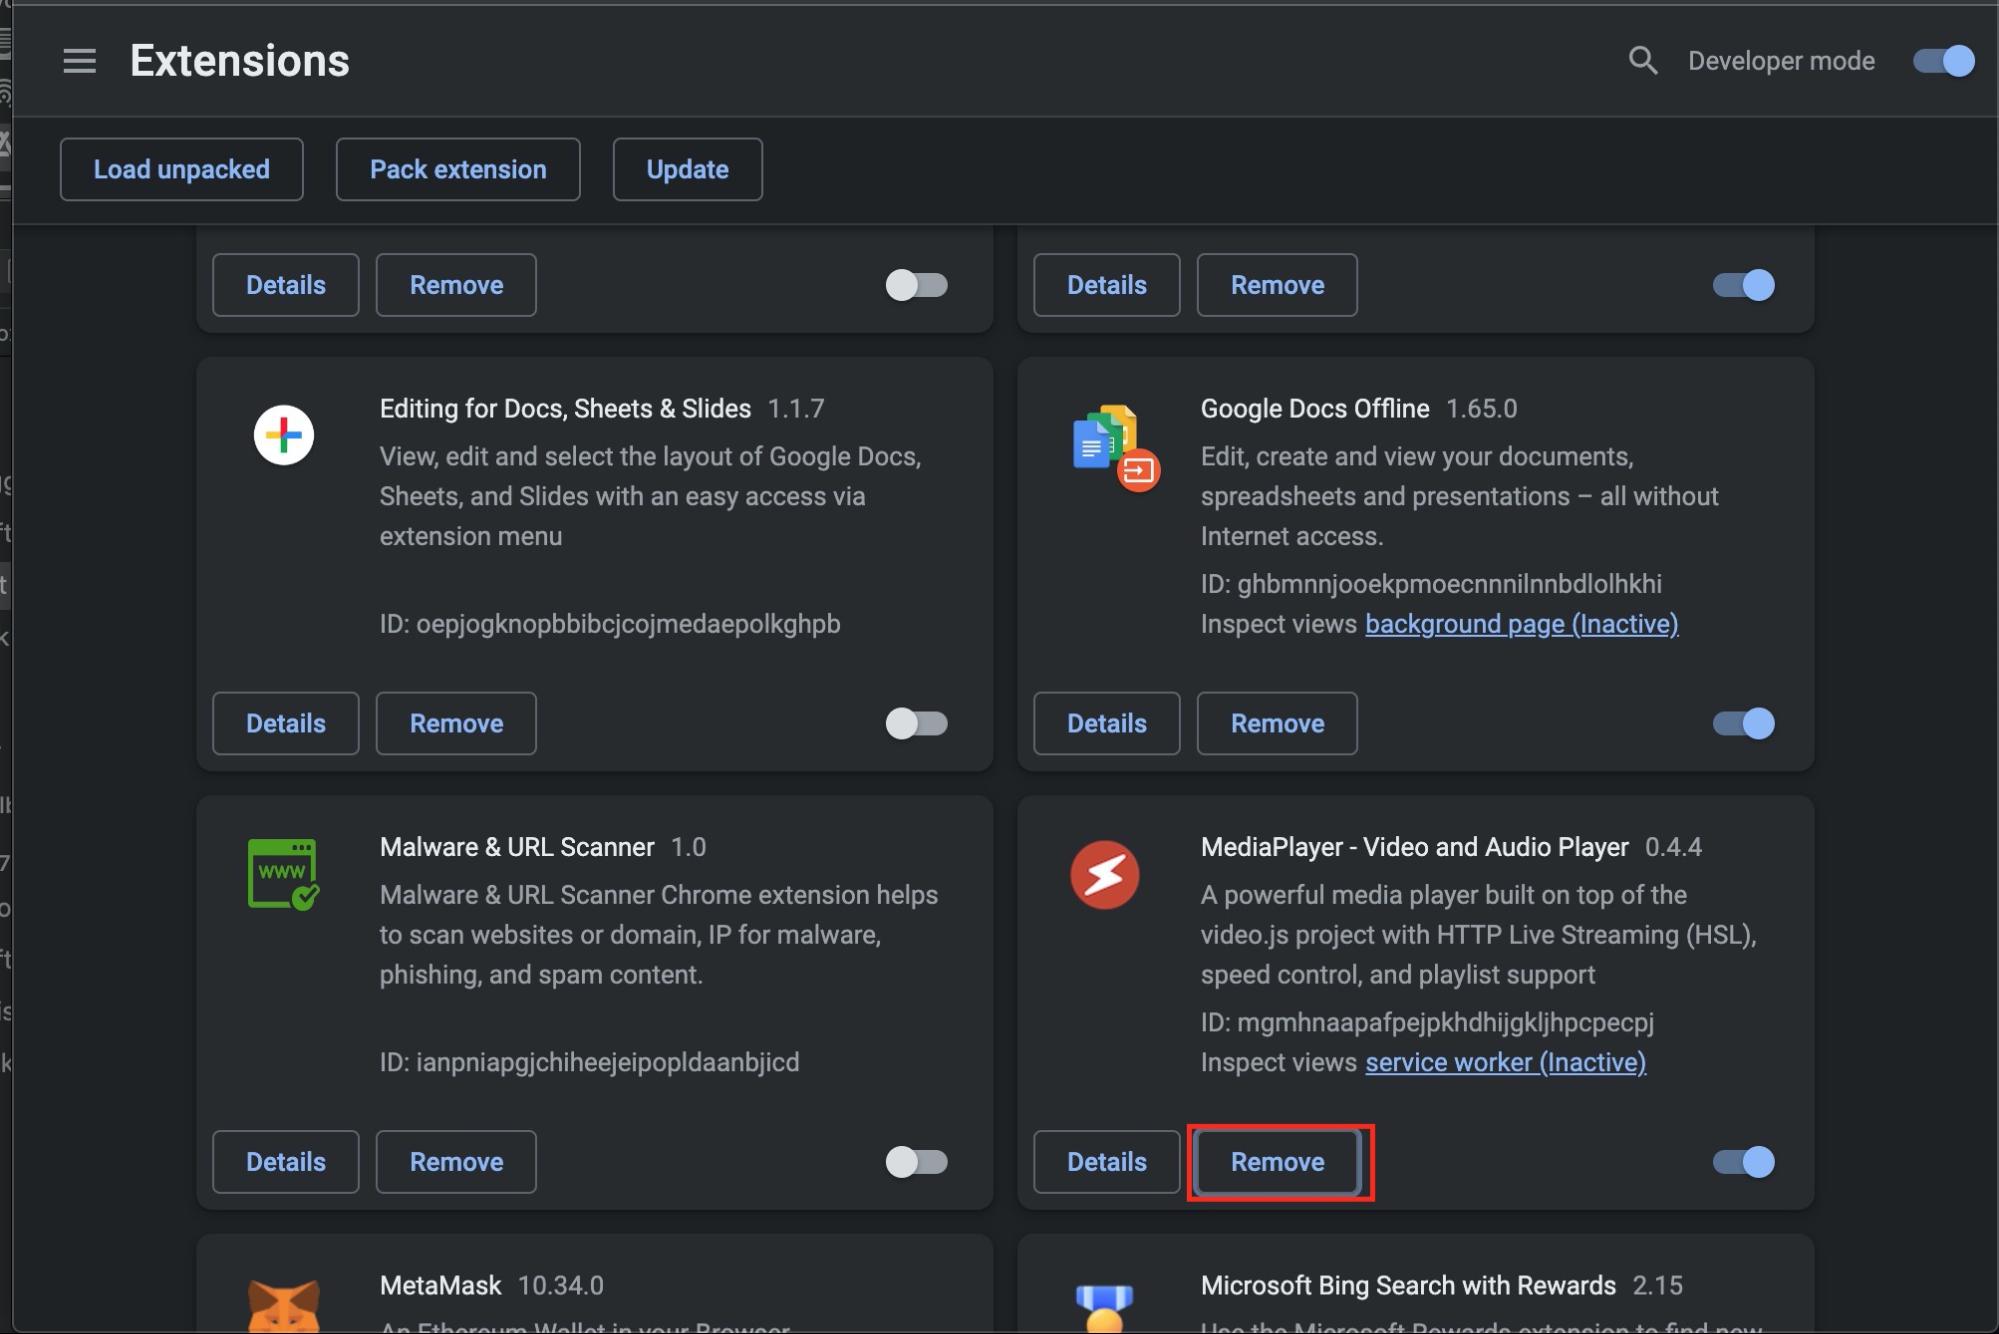The height and width of the screenshot is (1334, 1999).
Task: Click Microsoft Bing Search with Rewards title
Action: pos(1408,1286)
